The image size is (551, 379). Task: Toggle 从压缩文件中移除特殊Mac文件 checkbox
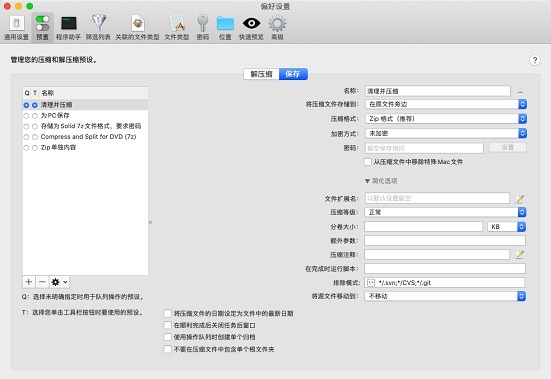click(x=368, y=162)
